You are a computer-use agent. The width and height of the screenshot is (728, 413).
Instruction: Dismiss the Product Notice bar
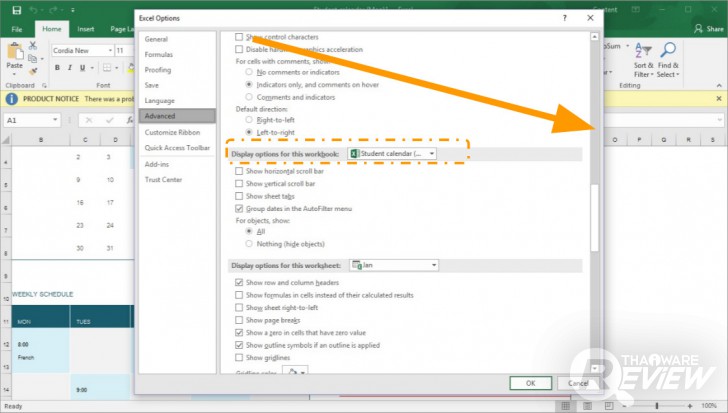pyautogui.click(x=719, y=98)
